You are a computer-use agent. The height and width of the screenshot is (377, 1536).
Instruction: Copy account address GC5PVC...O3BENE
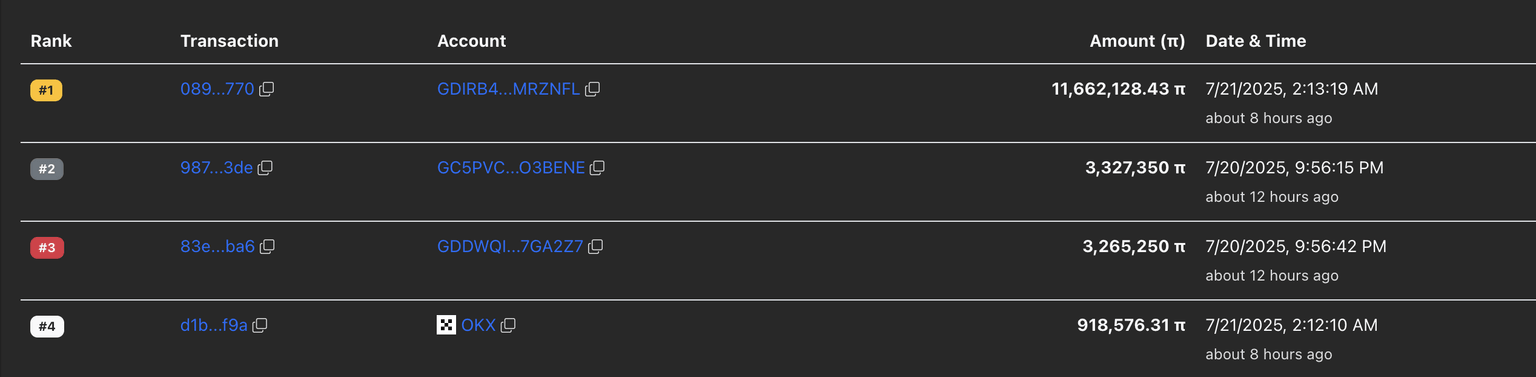(x=597, y=168)
